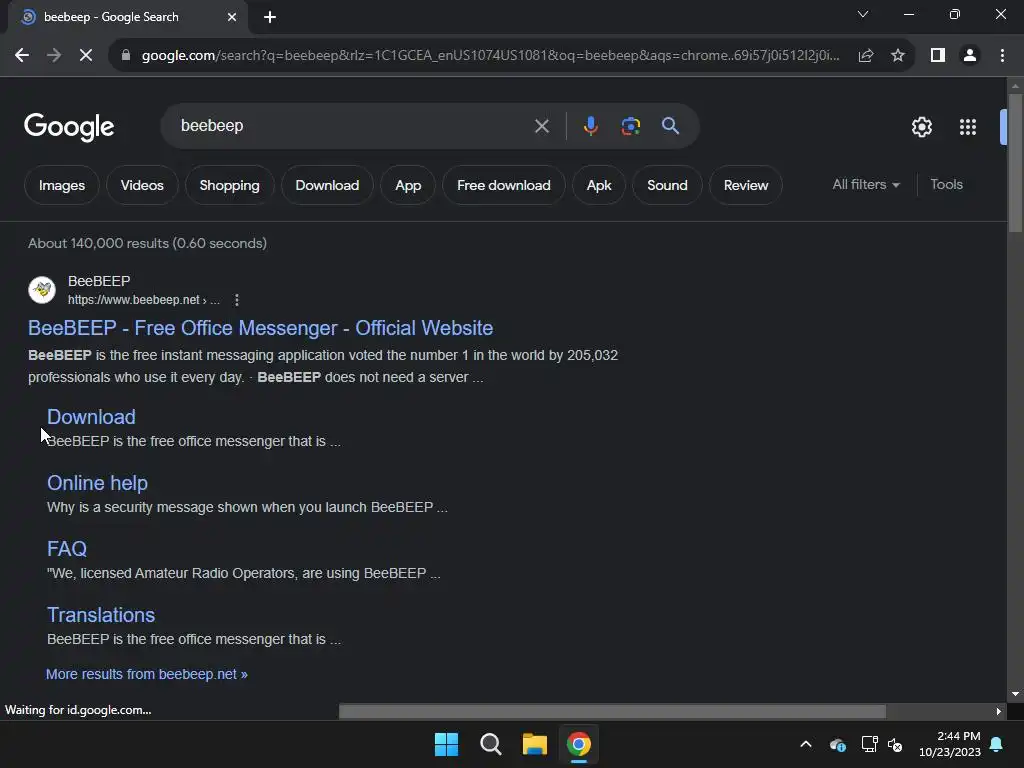
Task: Filter results by Shopping
Action: coord(229,185)
